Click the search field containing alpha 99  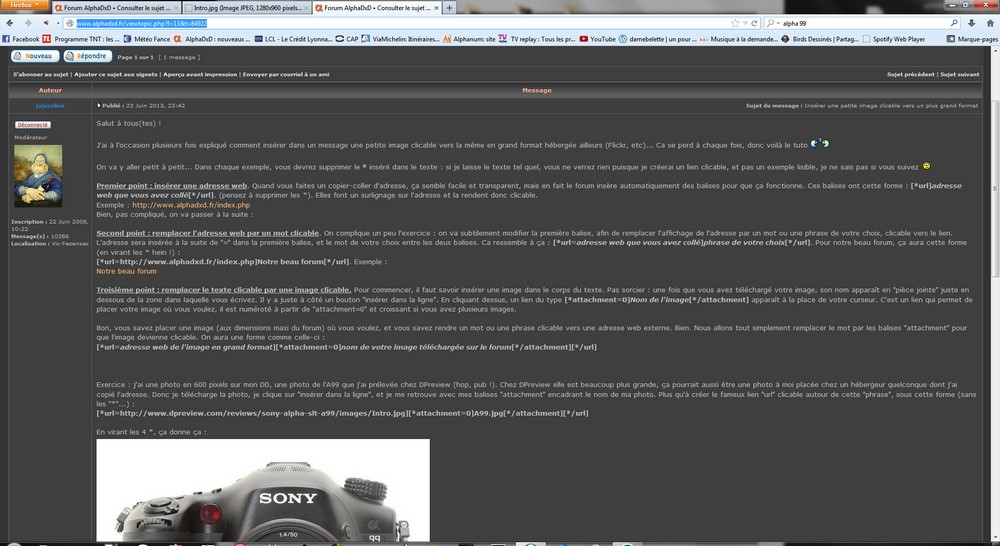864,23
